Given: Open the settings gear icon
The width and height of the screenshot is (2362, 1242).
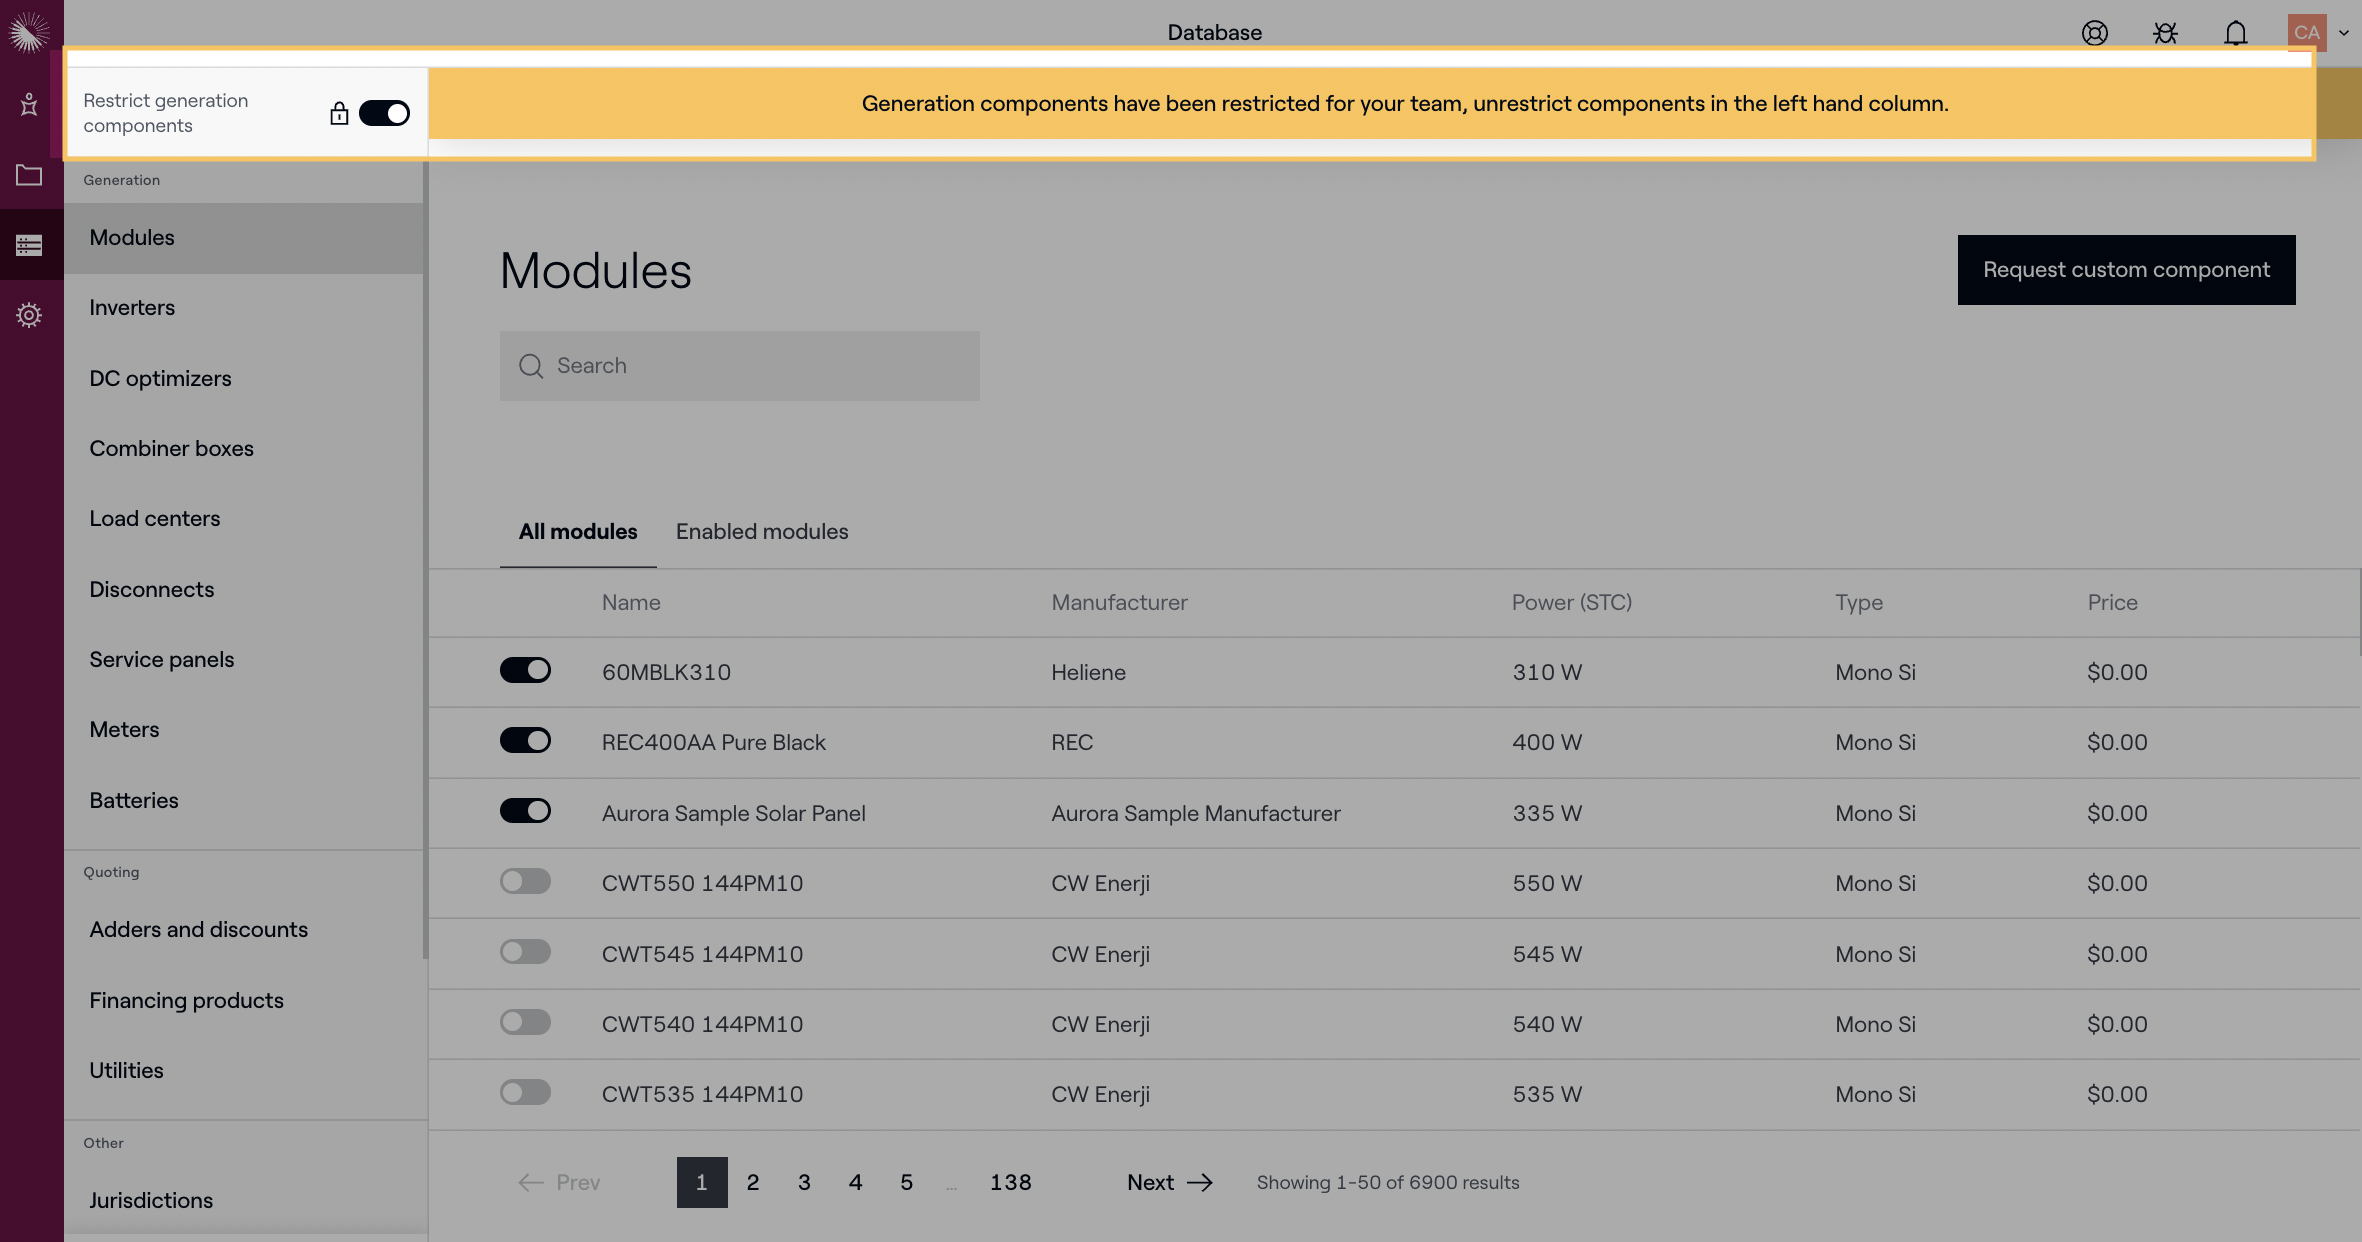Looking at the screenshot, I should (29, 315).
